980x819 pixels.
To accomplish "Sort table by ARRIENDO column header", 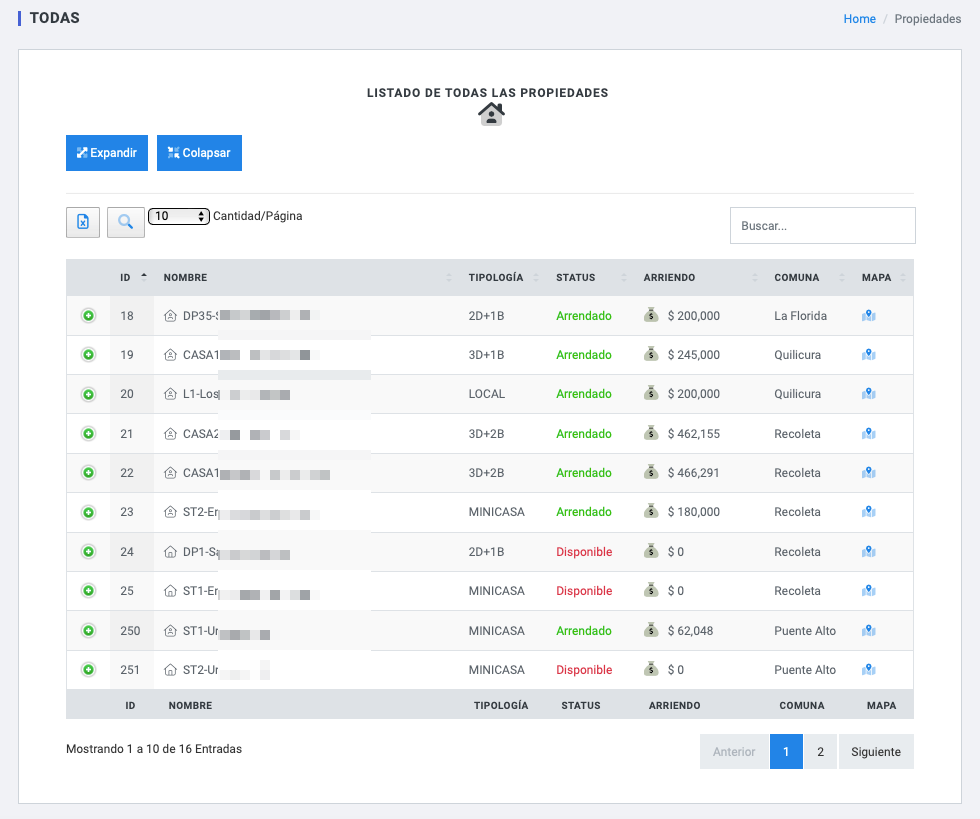I will (699, 278).
